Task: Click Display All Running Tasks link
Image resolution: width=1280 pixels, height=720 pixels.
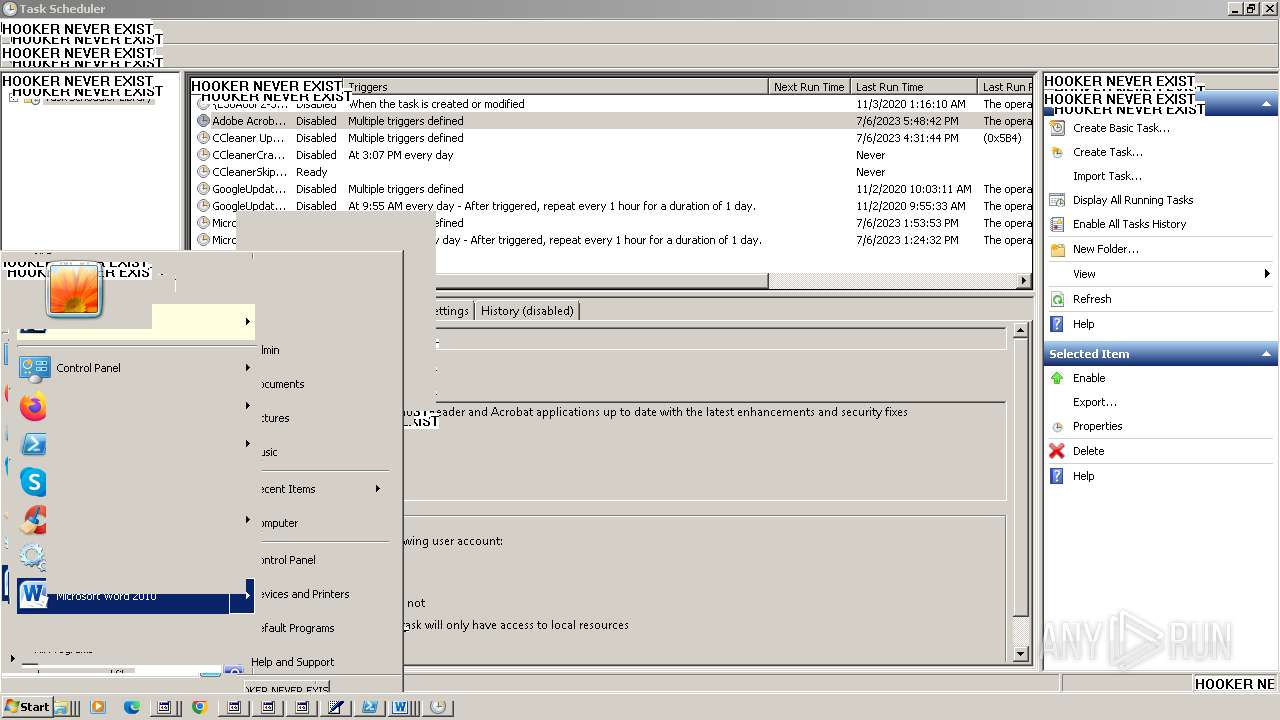Action: (x=1133, y=200)
